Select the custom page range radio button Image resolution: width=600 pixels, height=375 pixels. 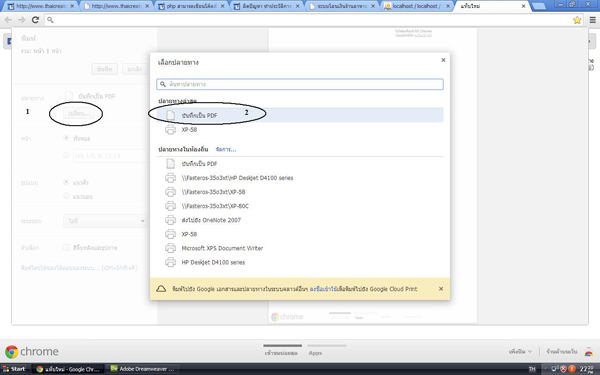pyautogui.click(x=66, y=155)
